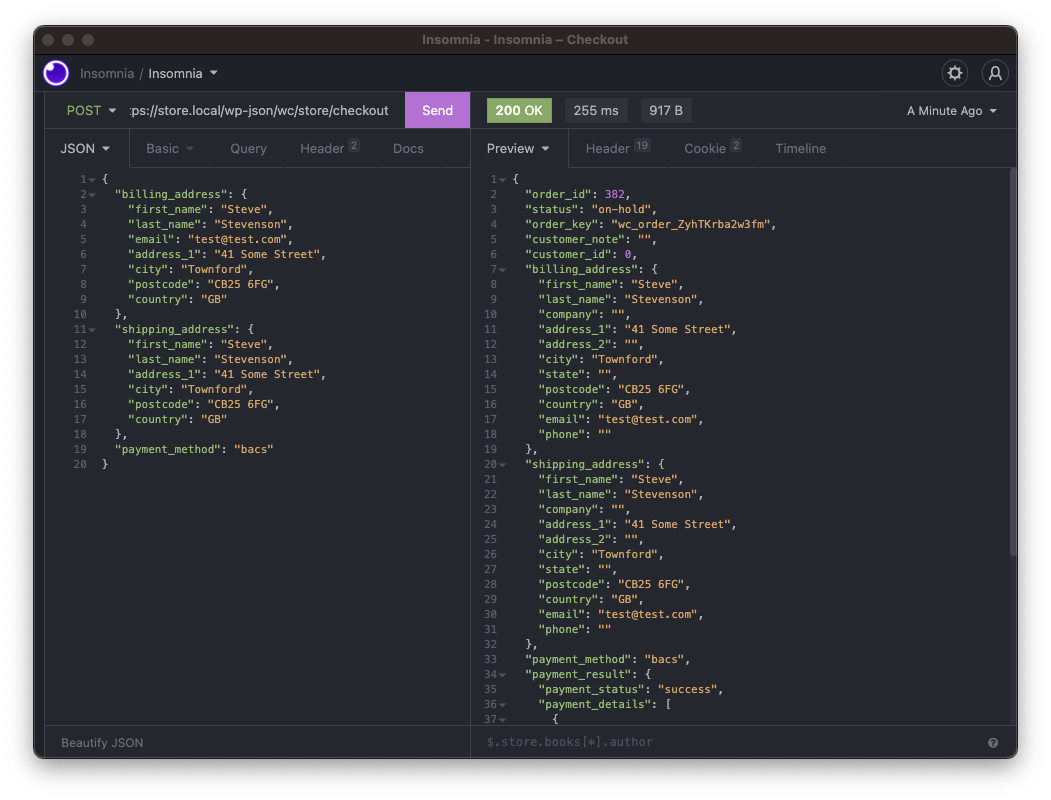Switch to the Timeline tab

(x=800, y=148)
